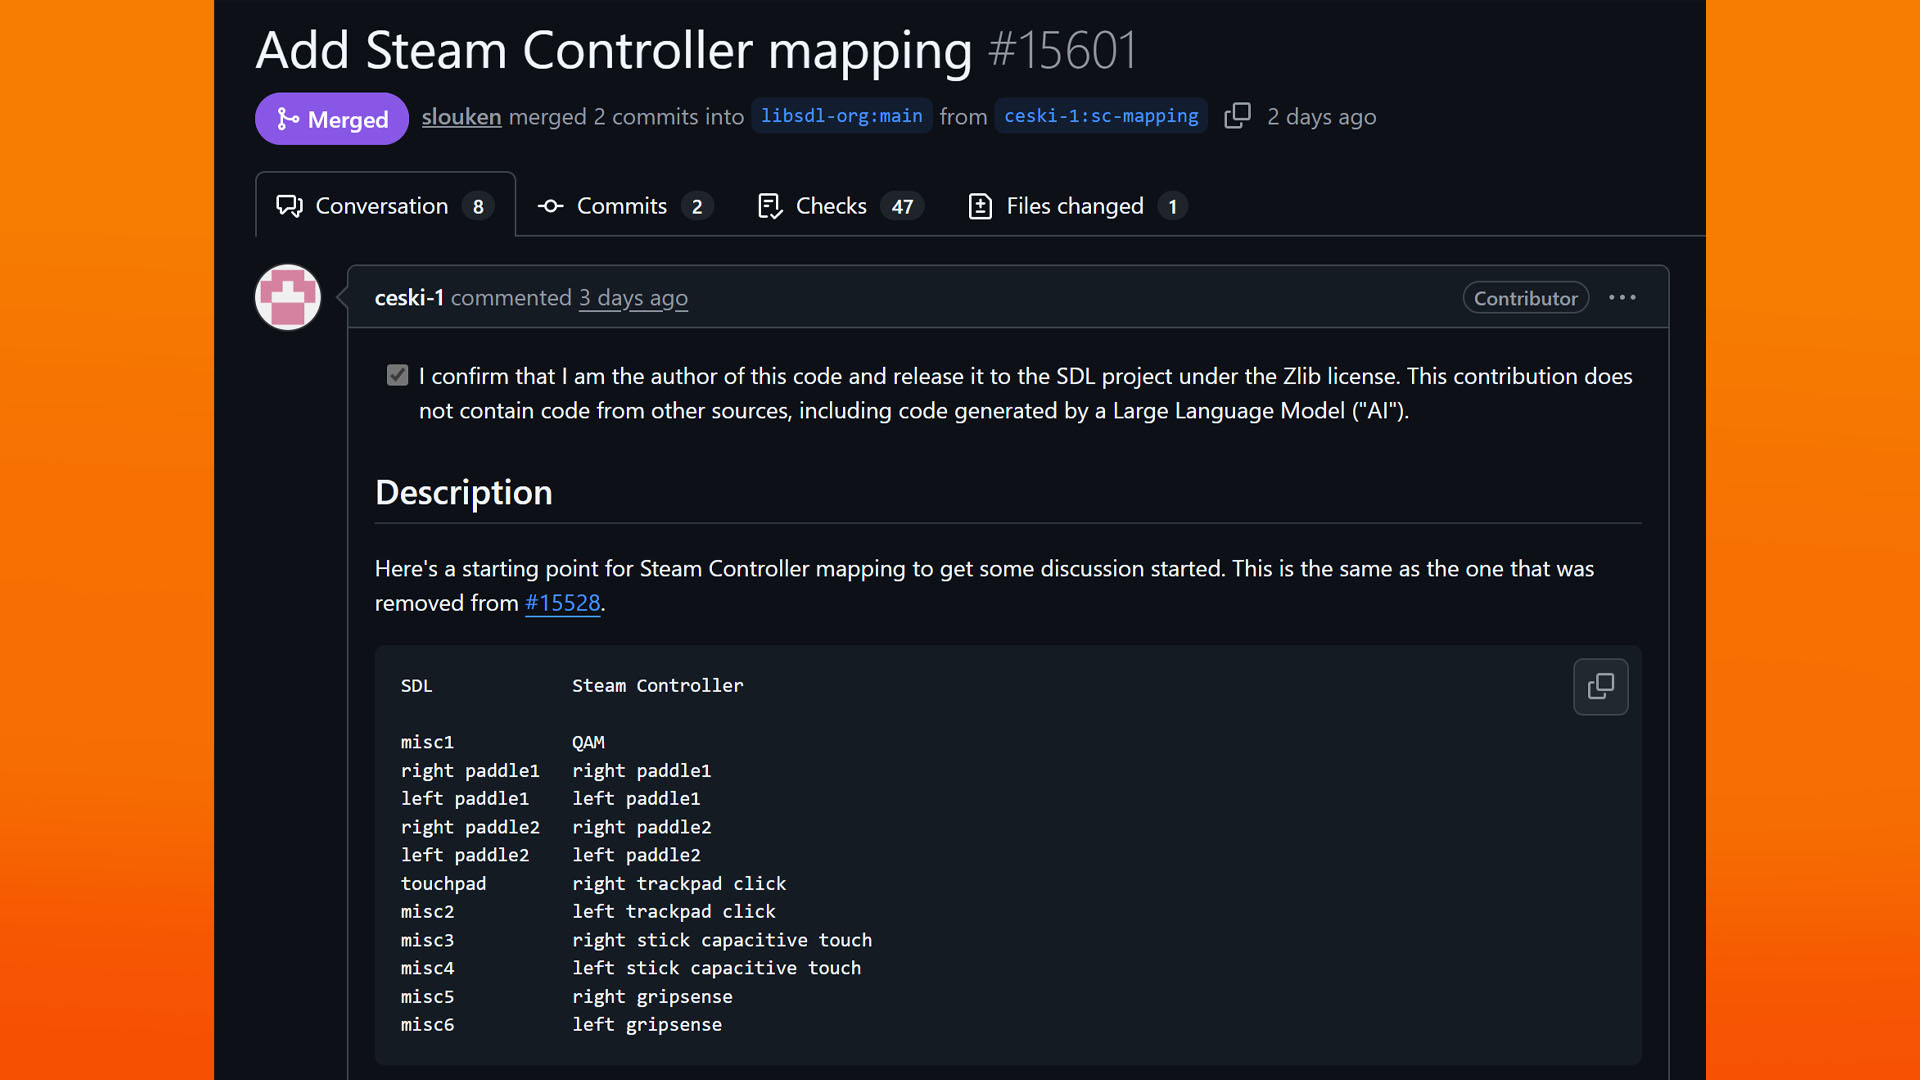
Task: Click the 'left stick capacitive touch' text
Action: pos(716,968)
